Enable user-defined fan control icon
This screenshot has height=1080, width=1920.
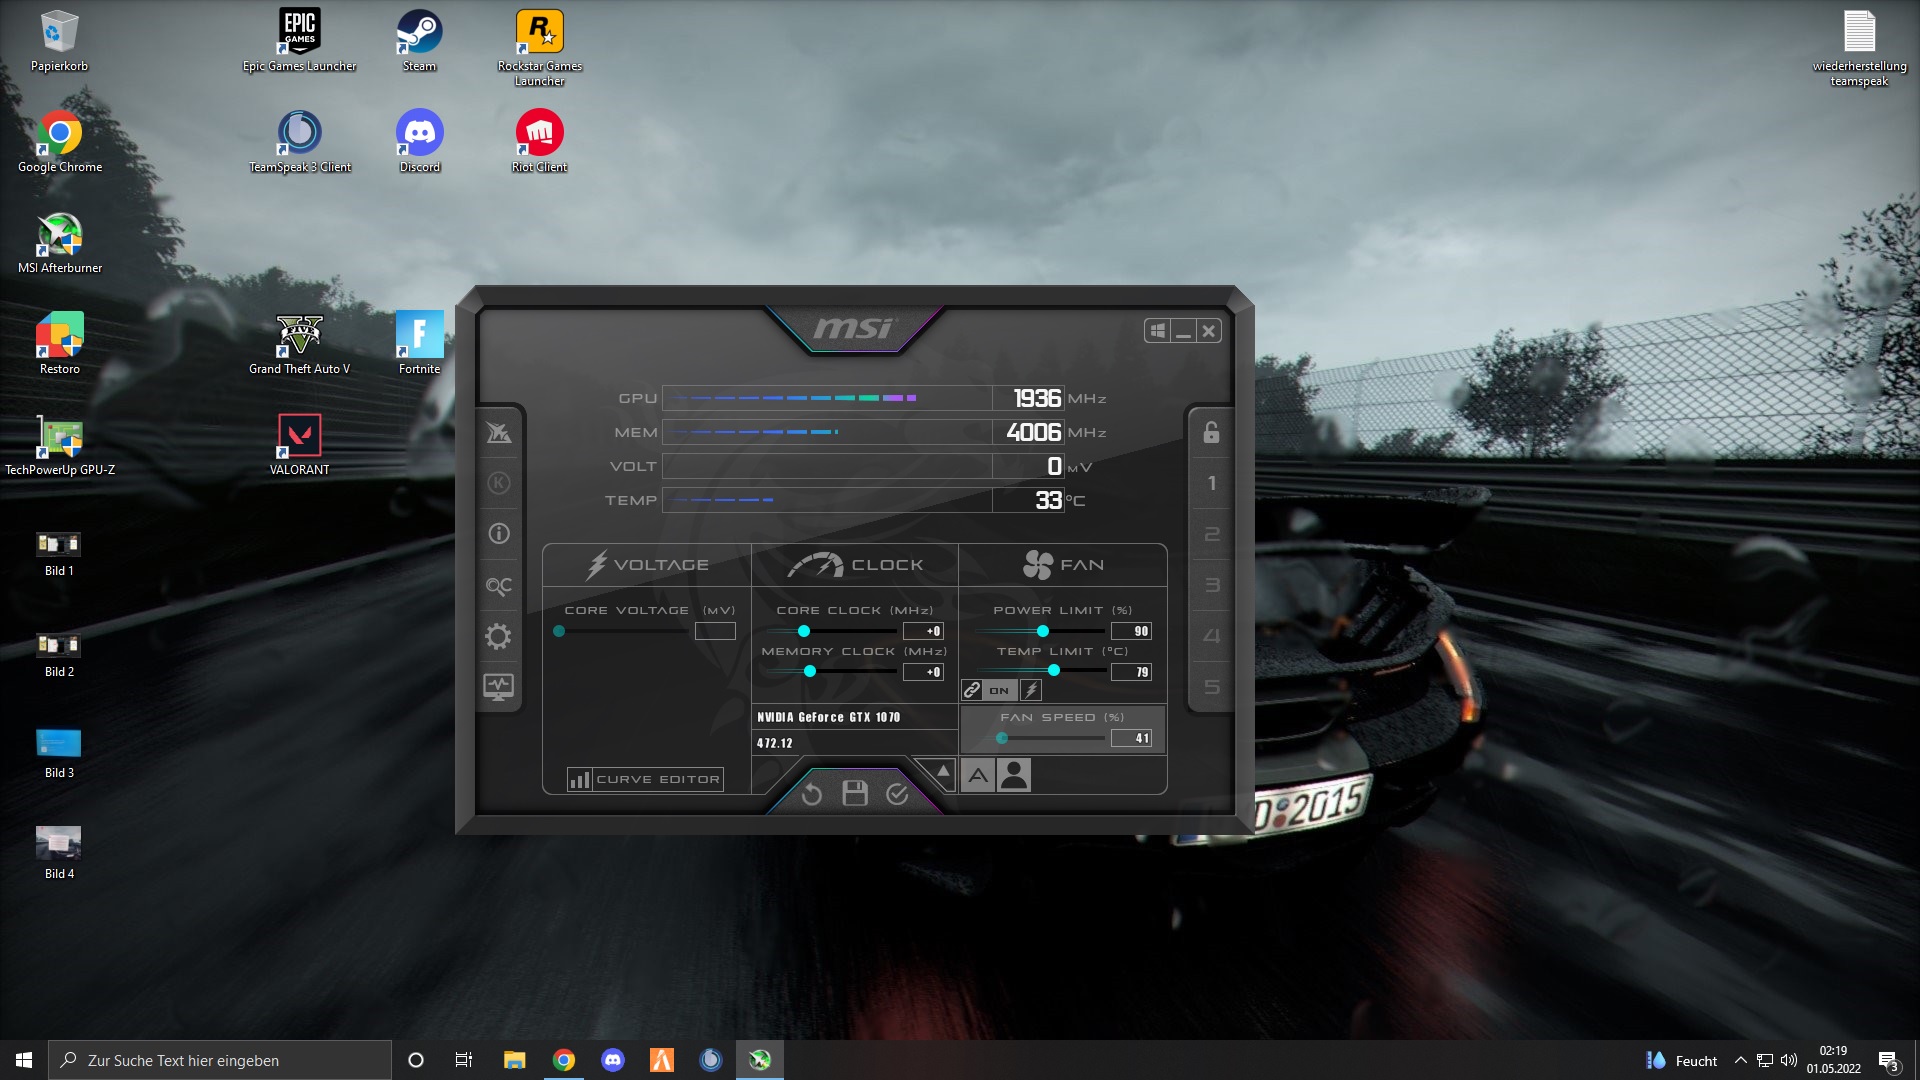coord(1014,775)
